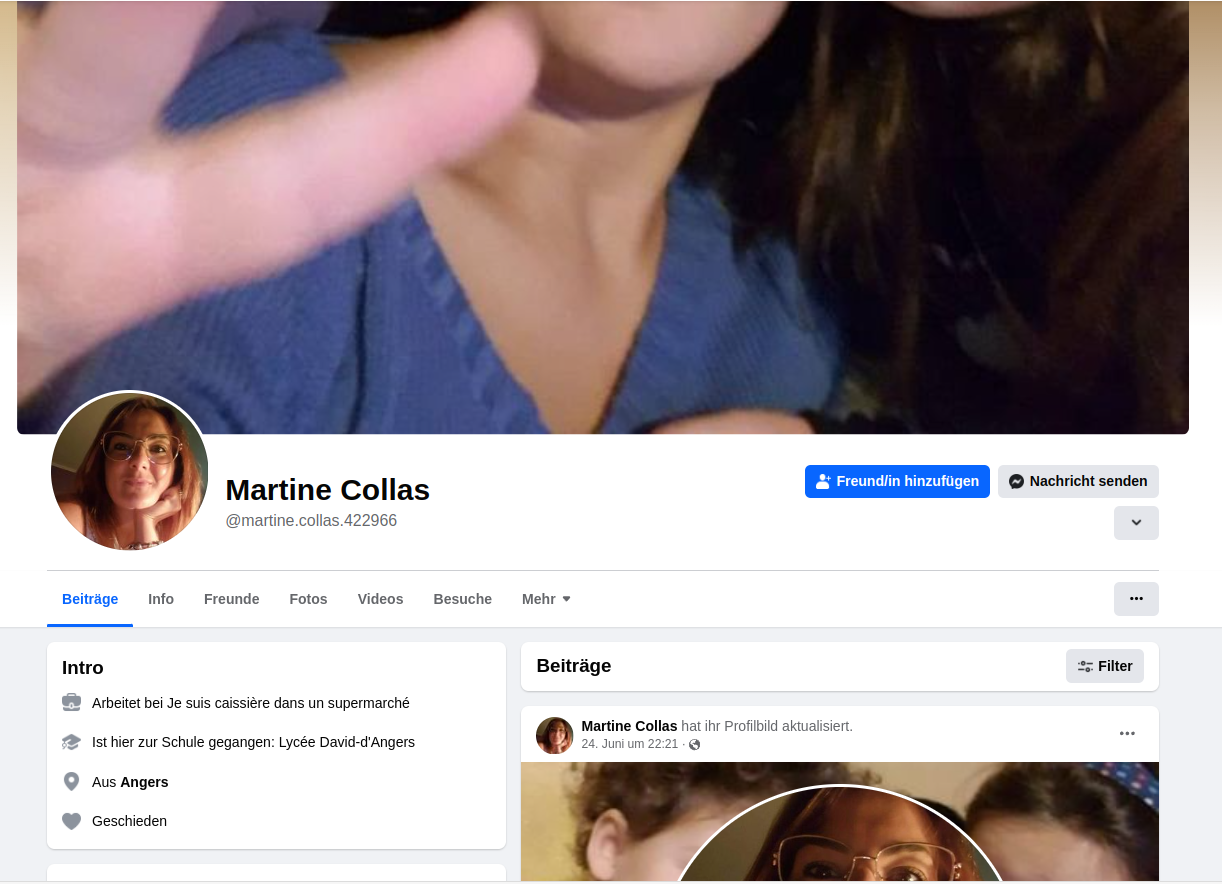This screenshot has width=1222, height=884.
Task: Click the location pin icon beside Angers
Action: tap(71, 782)
